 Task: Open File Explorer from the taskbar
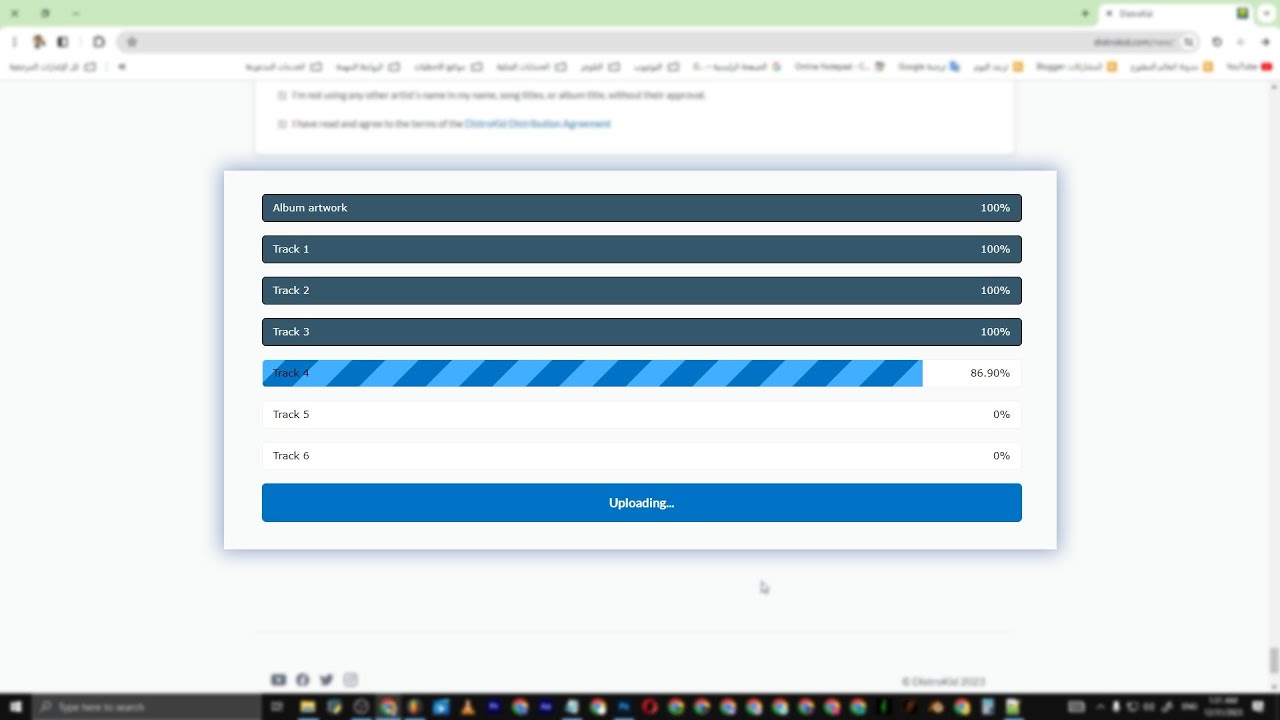(308, 707)
